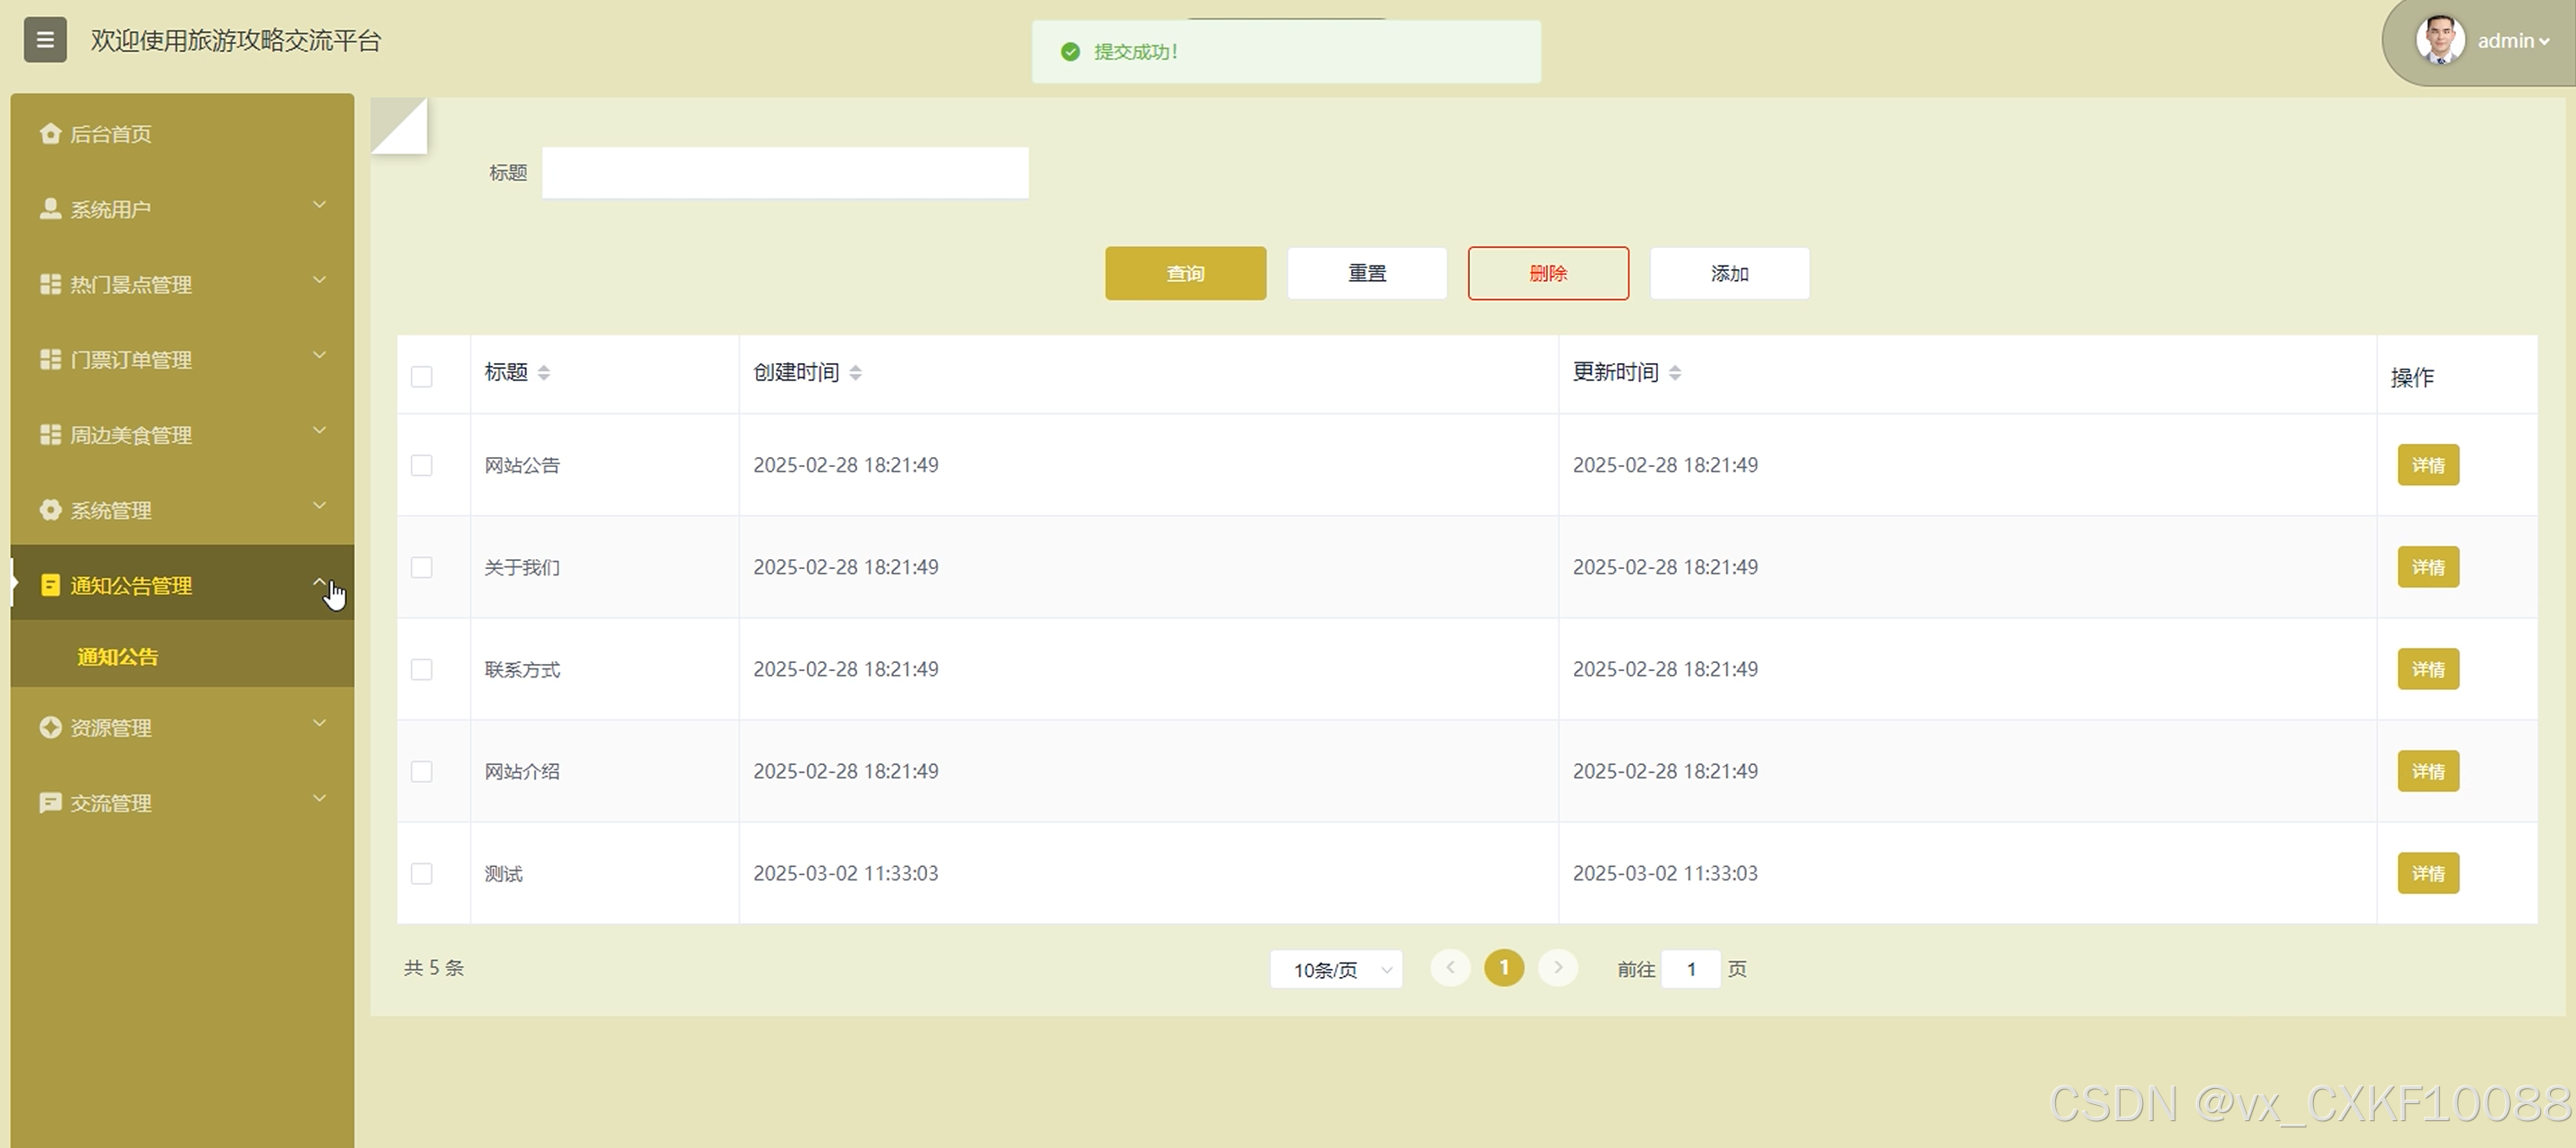The height and width of the screenshot is (1148, 2576).
Task: Click the red 删除 button
Action: coord(1548,273)
